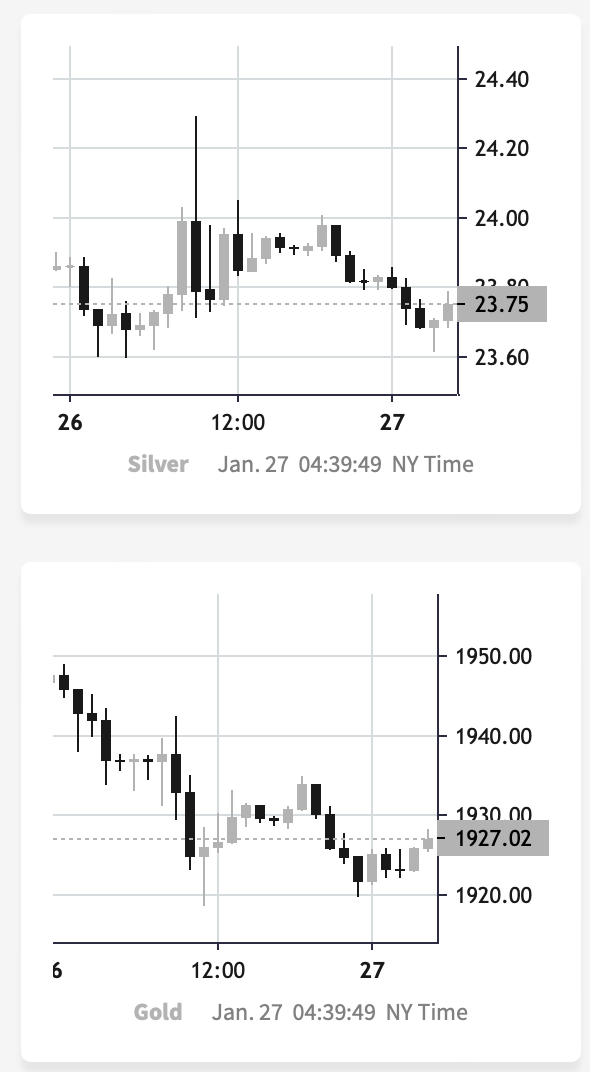Click the Gold chart timestamp Jan. 27 text
This screenshot has width=590, height=1072.
(x=247, y=1012)
